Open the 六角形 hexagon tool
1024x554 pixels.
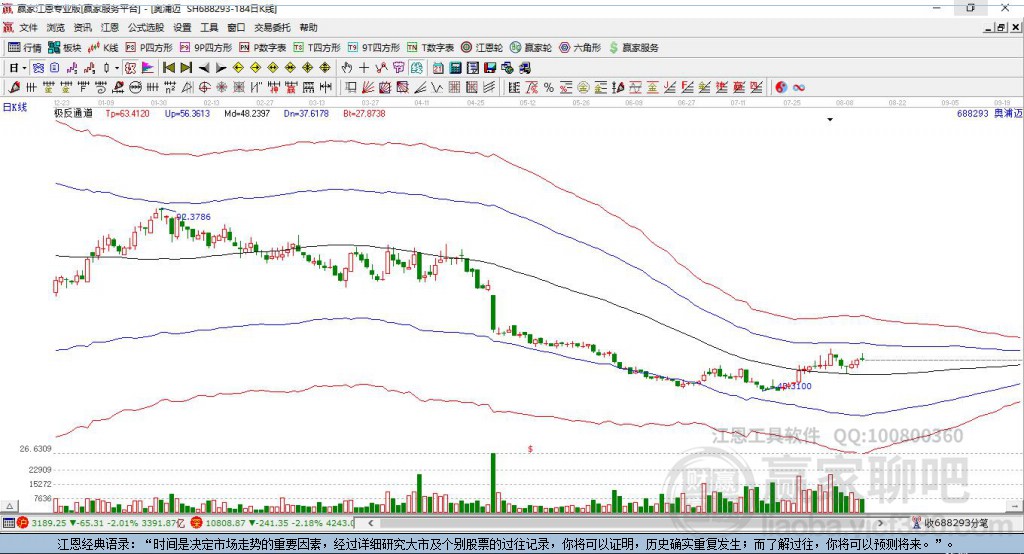tap(580, 48)
